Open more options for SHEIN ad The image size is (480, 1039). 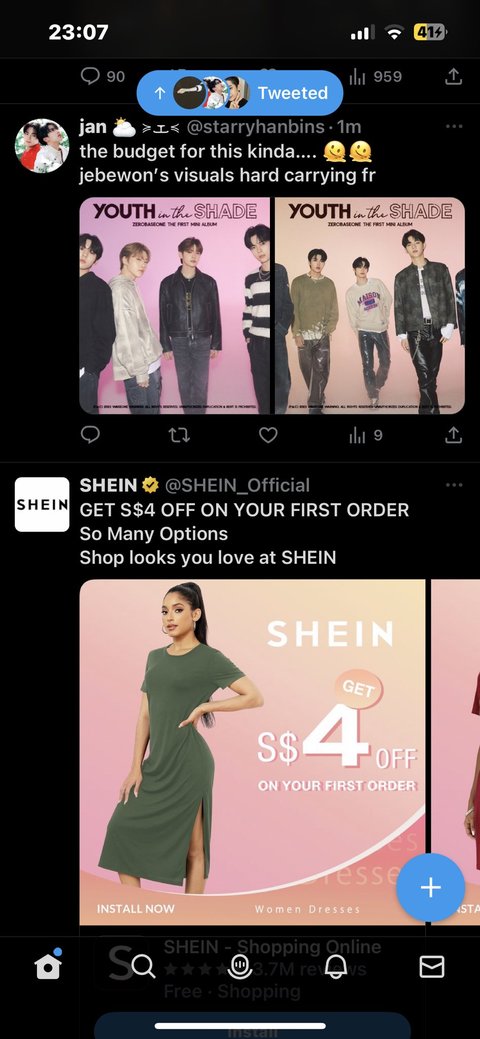click(x=454, y=485)
